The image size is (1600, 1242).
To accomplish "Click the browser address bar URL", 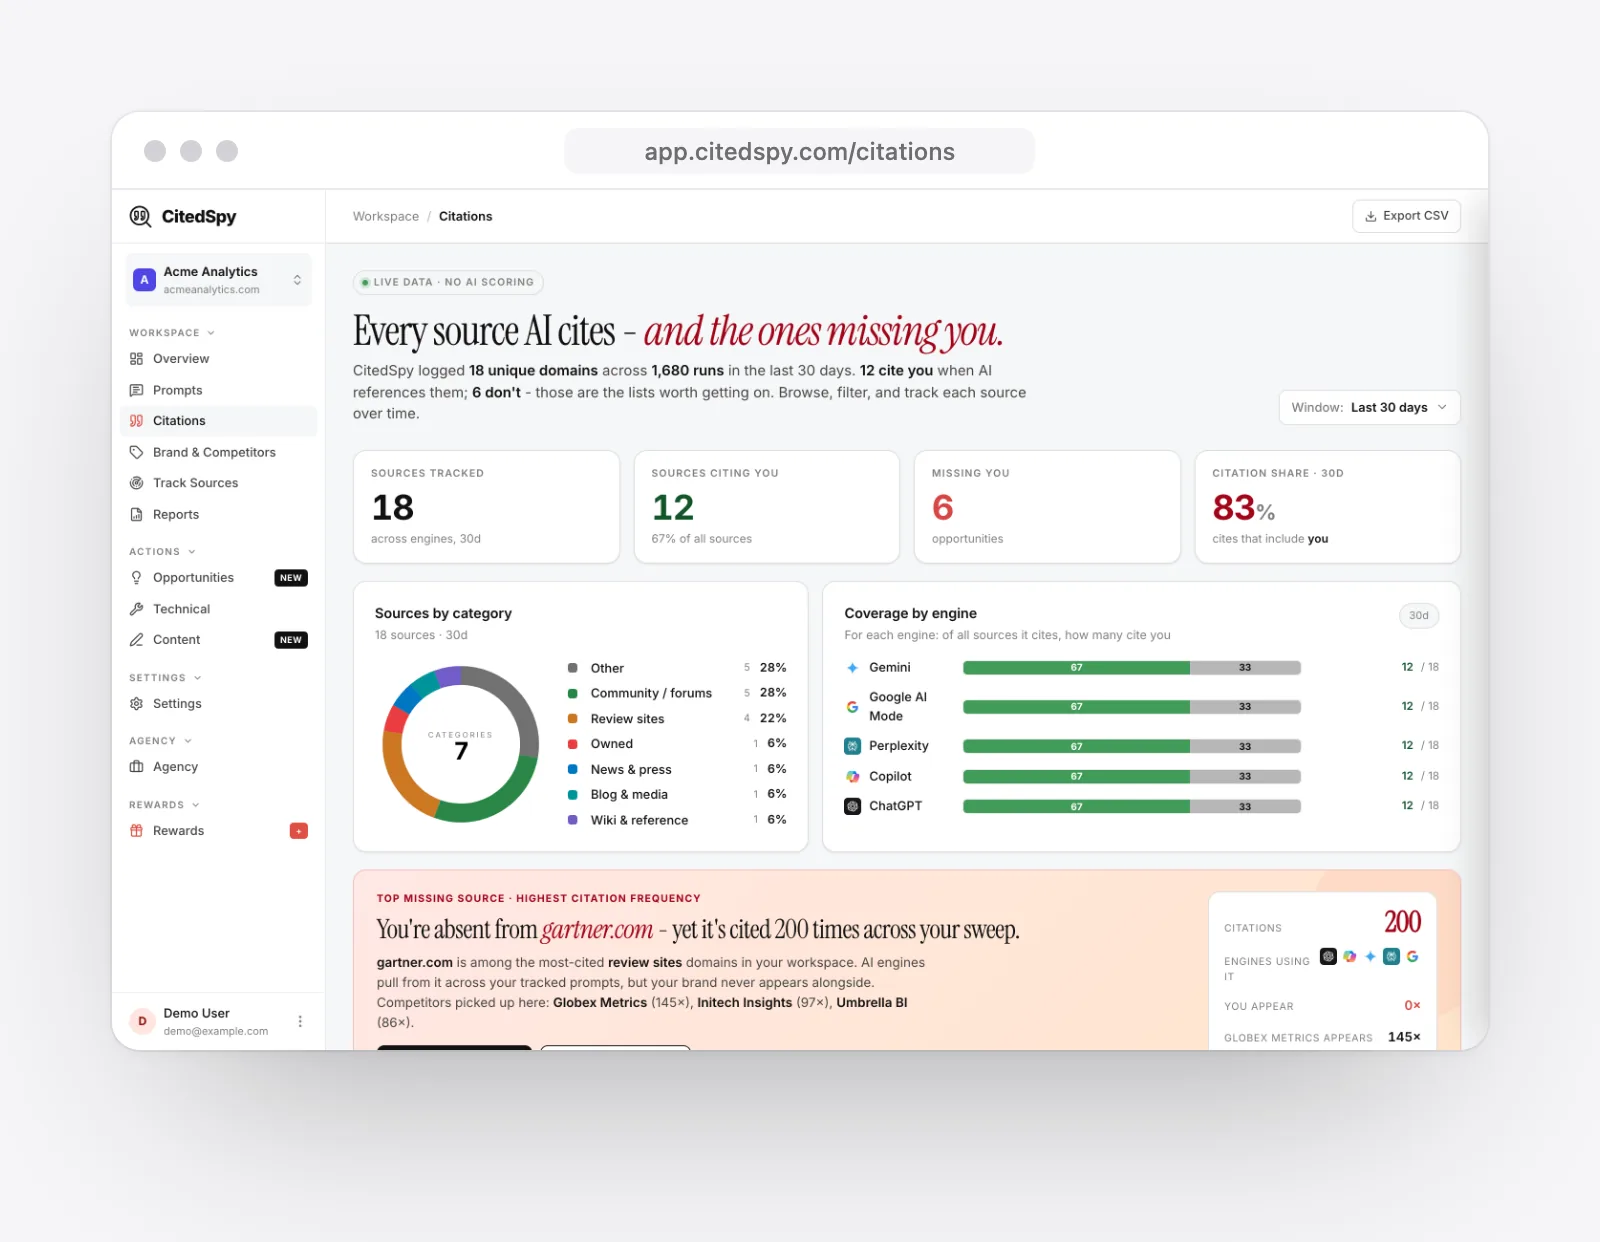I will tap(800, 152).
